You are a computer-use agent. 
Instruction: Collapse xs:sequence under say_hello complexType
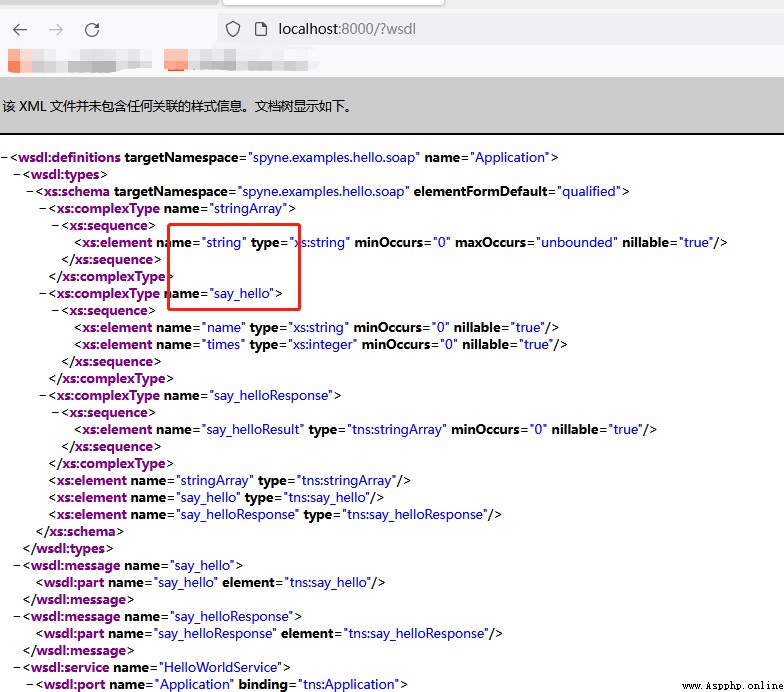click(56, 310)
